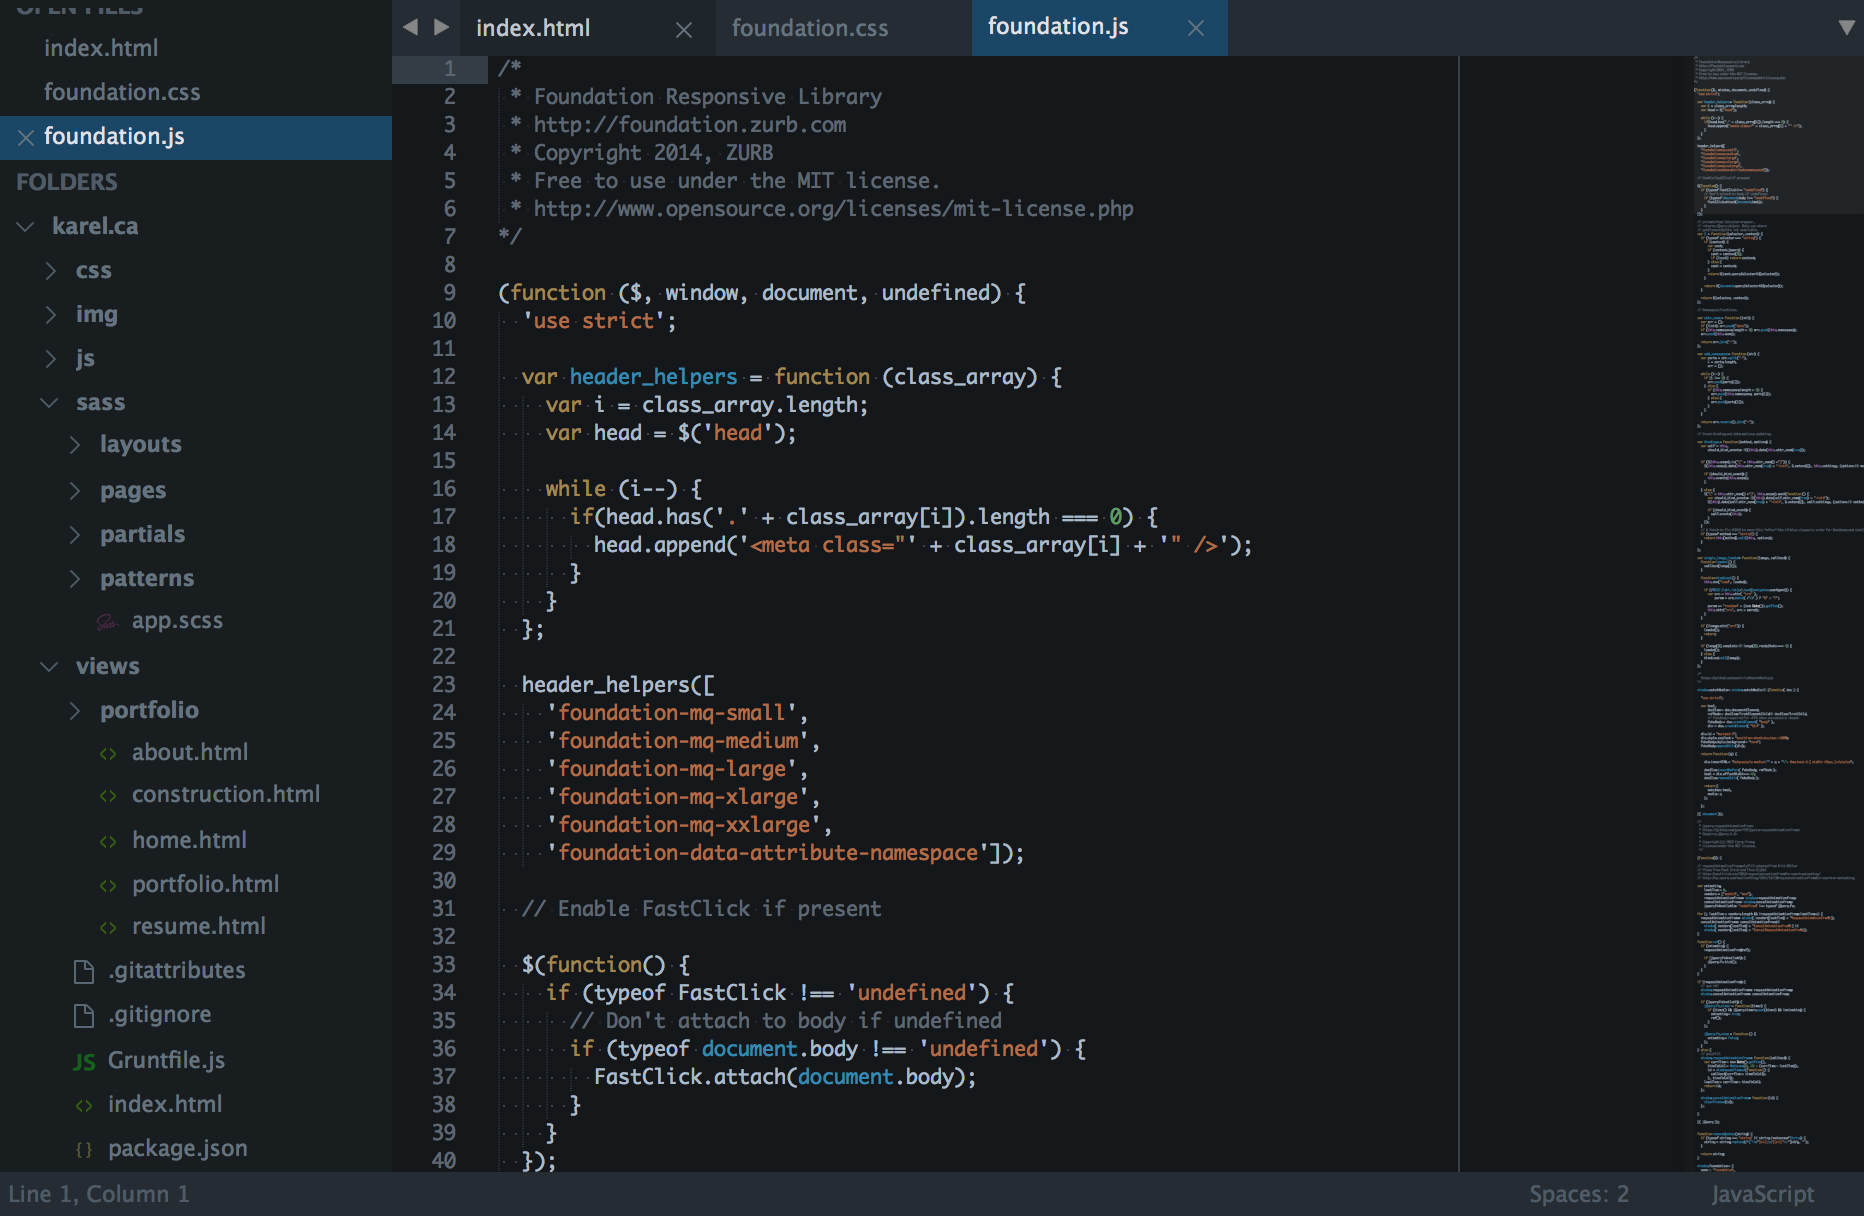Open the tab list dropdown arrow
This screenshot has height=1216, width=1864.
pos(1846,27)
